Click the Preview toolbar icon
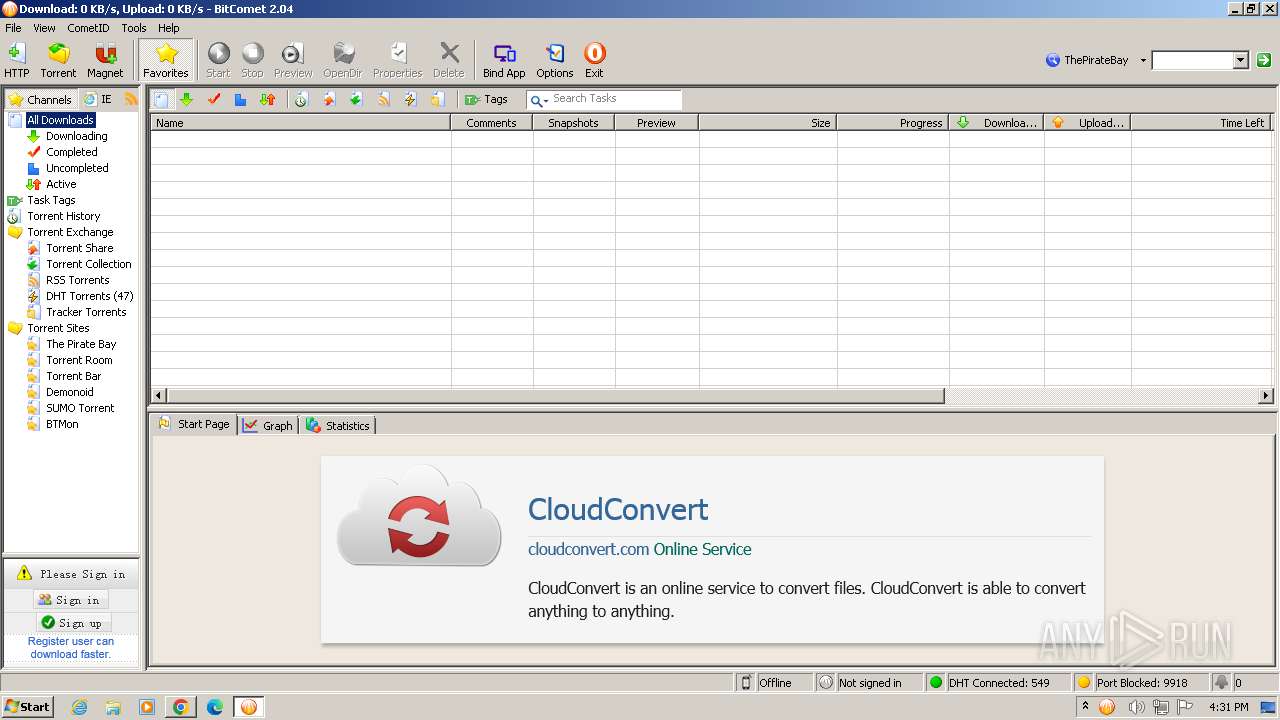The height and width of the screenshot is (720, 1280). pos(293,60)
